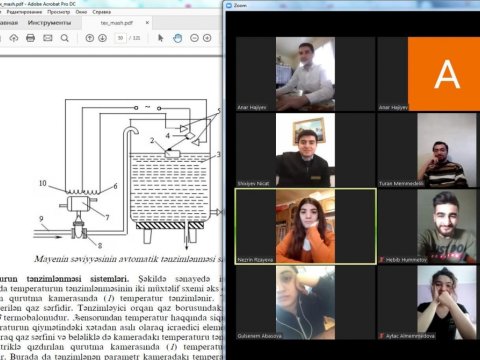Activate the Hand pan tool
480x360 pixels.
click(178, 38)
